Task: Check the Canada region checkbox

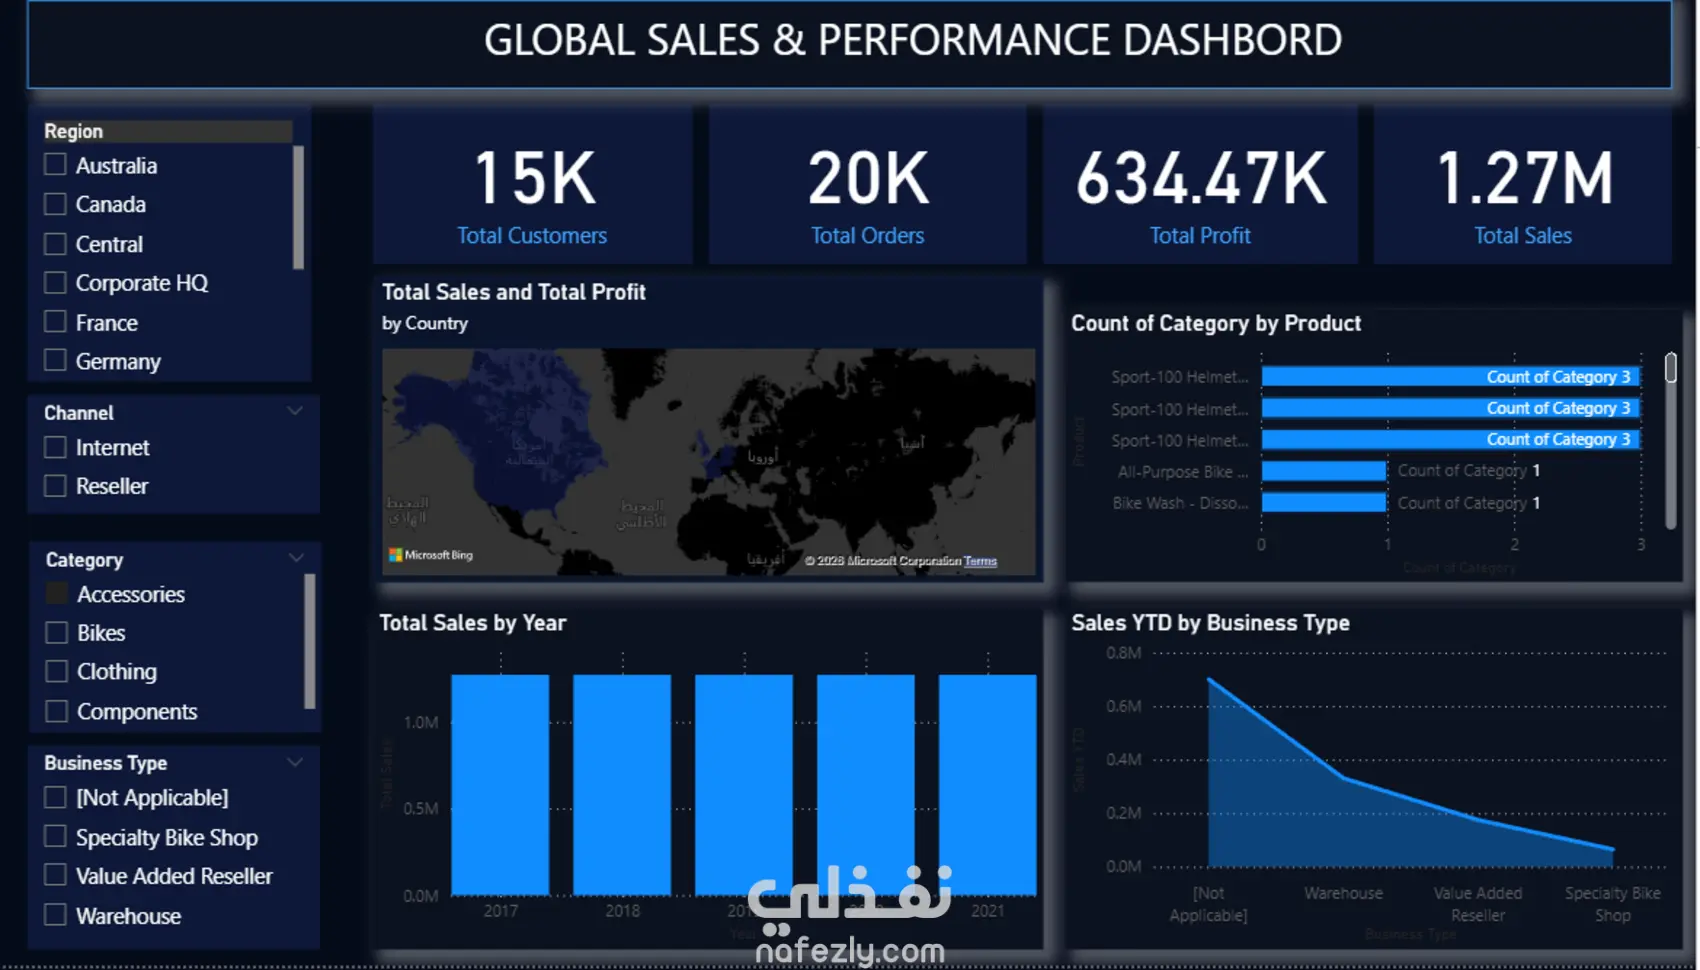Action: 56,204
